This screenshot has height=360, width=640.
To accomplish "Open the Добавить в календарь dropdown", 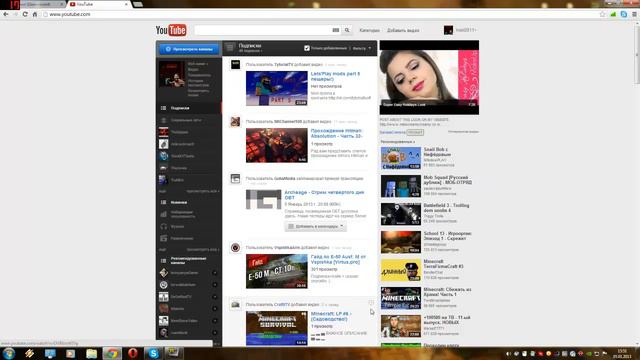I will tap(316, 226).
